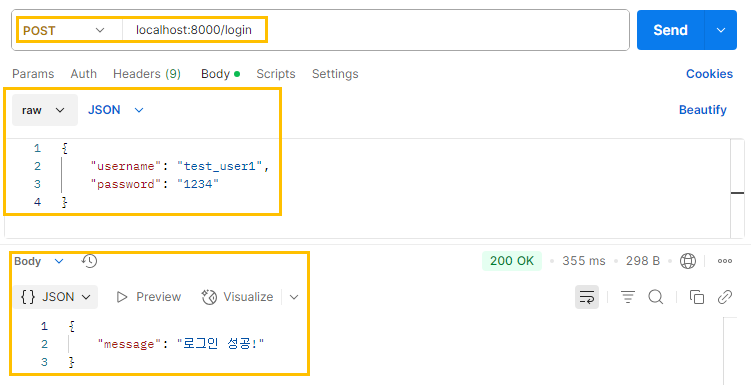
Task: Open the response Body dropdown
Action: [38, 261]
